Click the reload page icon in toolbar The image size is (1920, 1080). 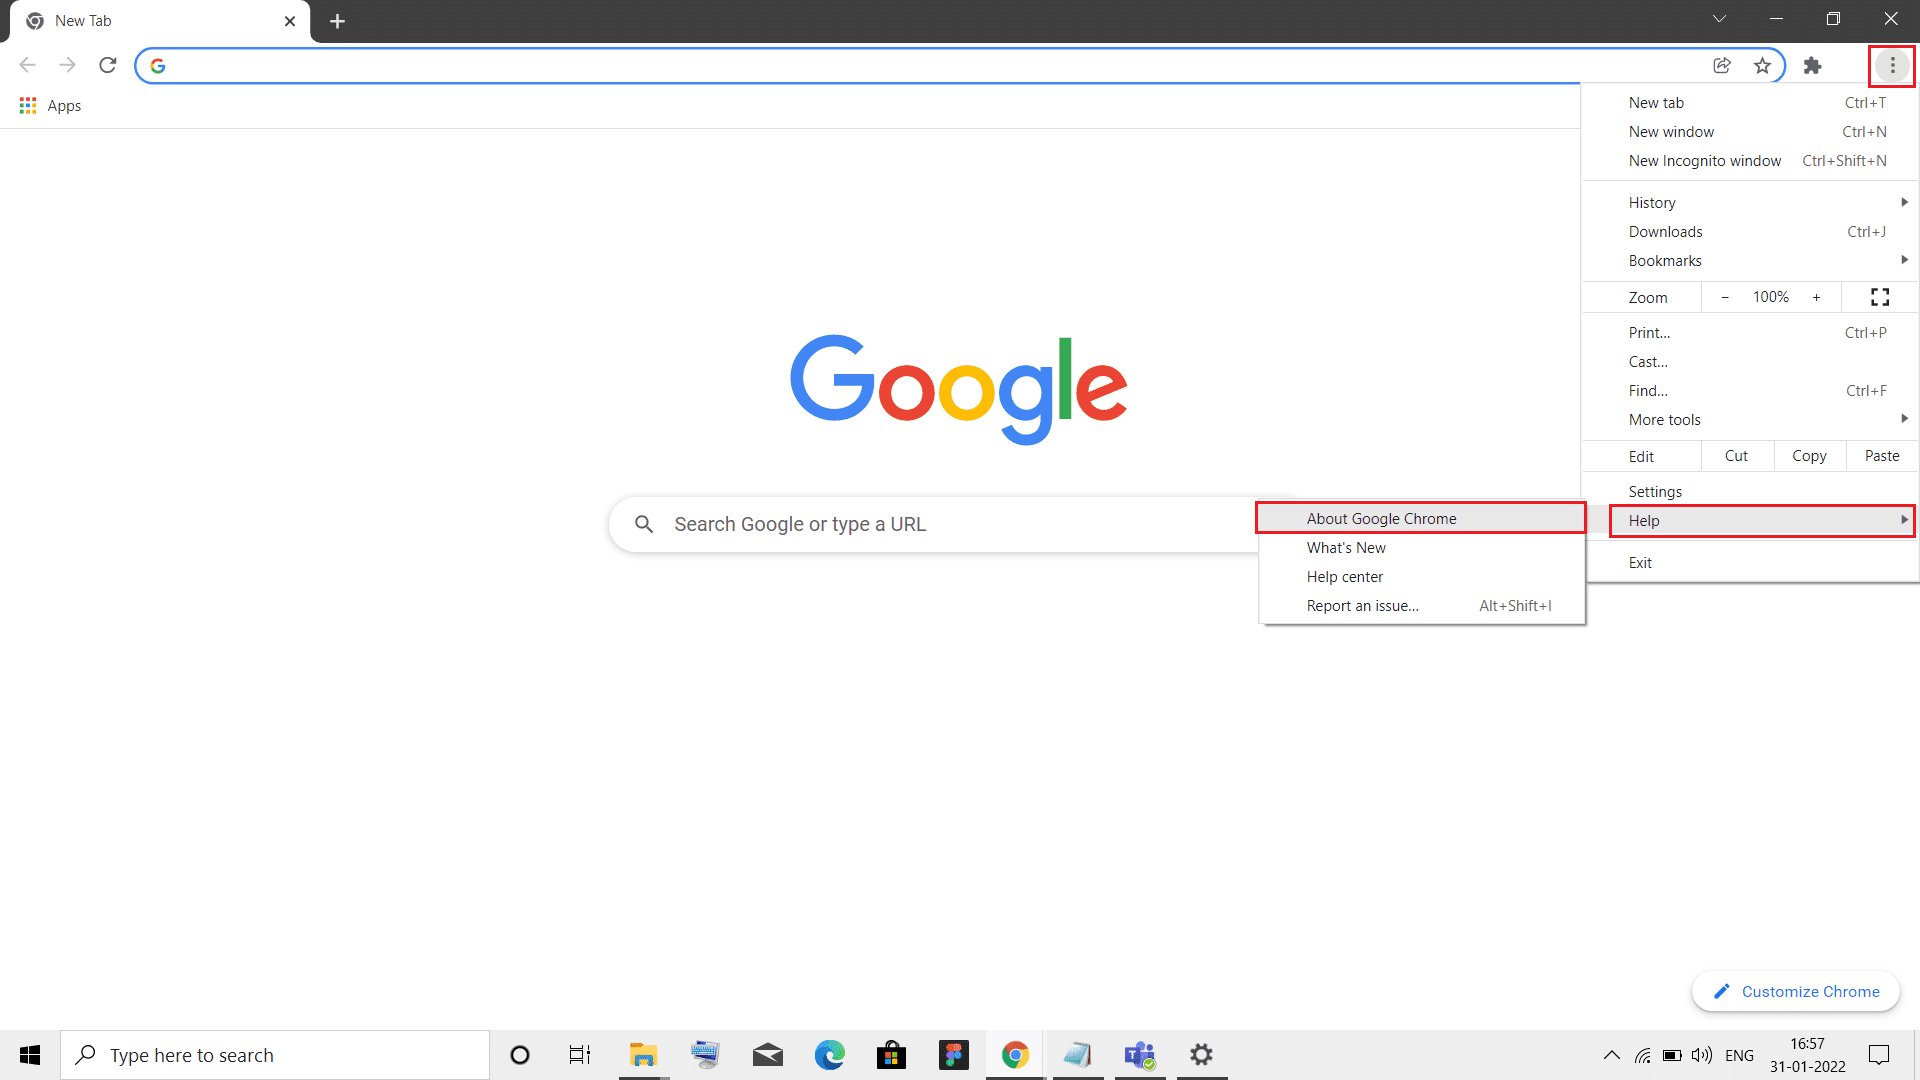108,65
